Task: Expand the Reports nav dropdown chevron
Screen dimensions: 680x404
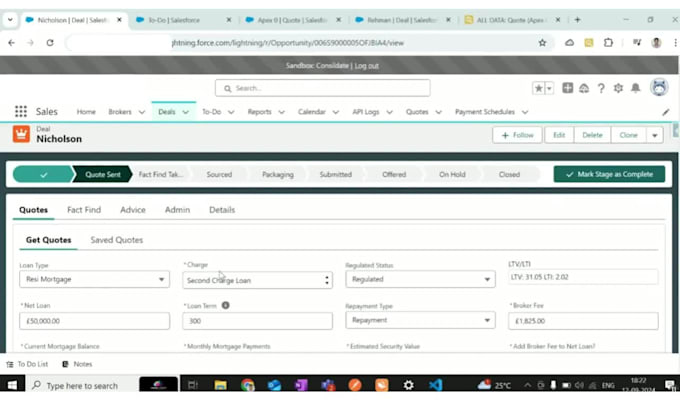Action: (281, 112)
